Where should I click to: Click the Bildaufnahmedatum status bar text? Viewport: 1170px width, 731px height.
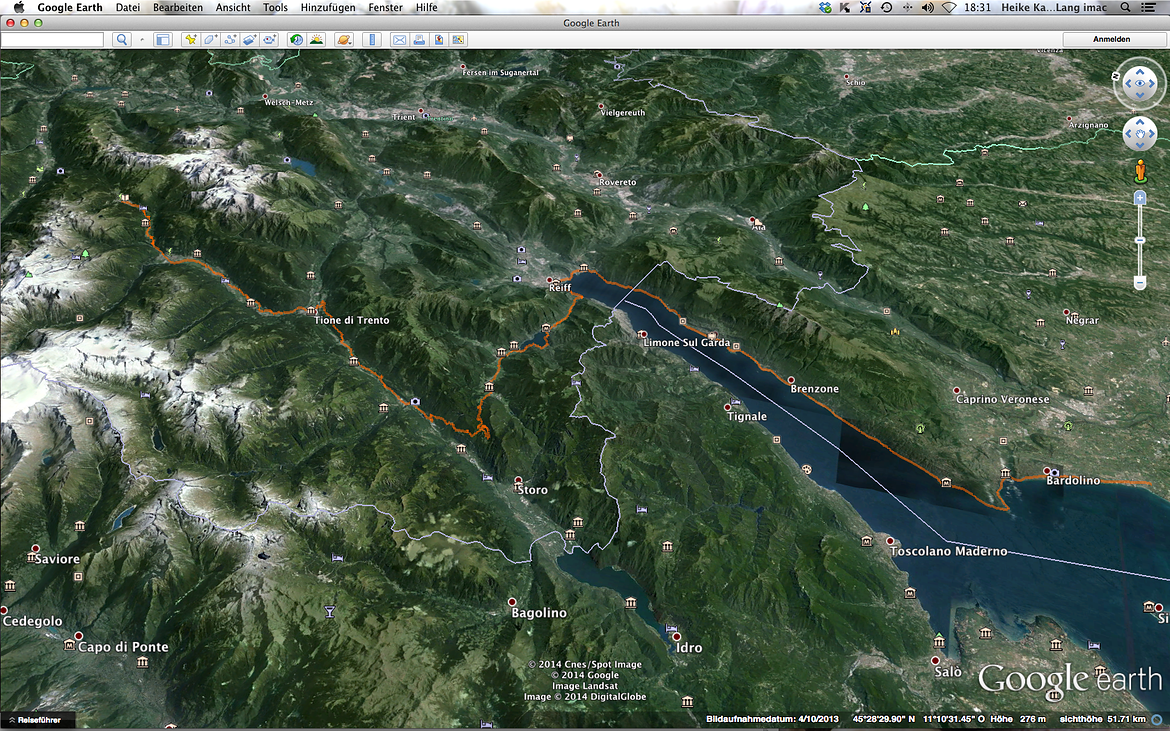coord(772,719)
